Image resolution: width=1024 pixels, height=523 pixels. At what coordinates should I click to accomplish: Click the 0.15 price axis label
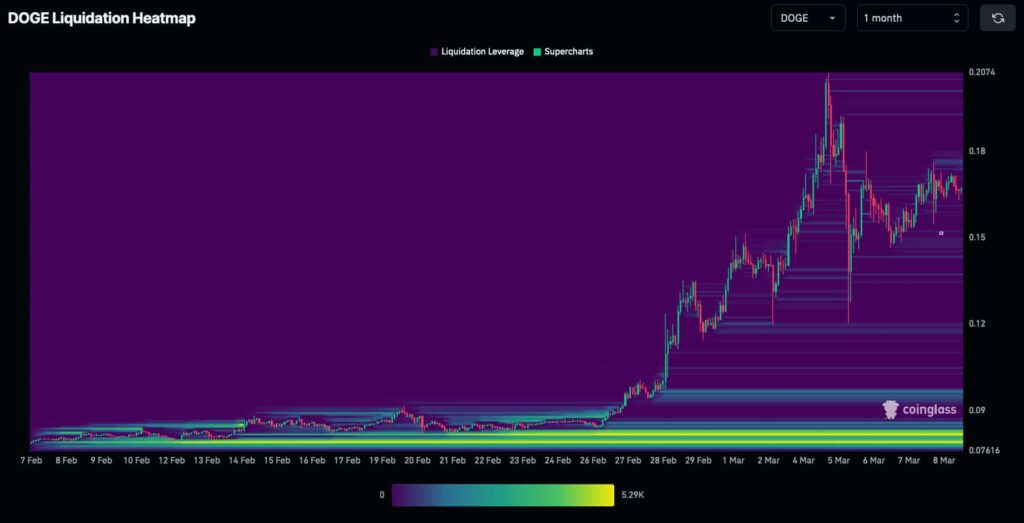tap(977, 237)
